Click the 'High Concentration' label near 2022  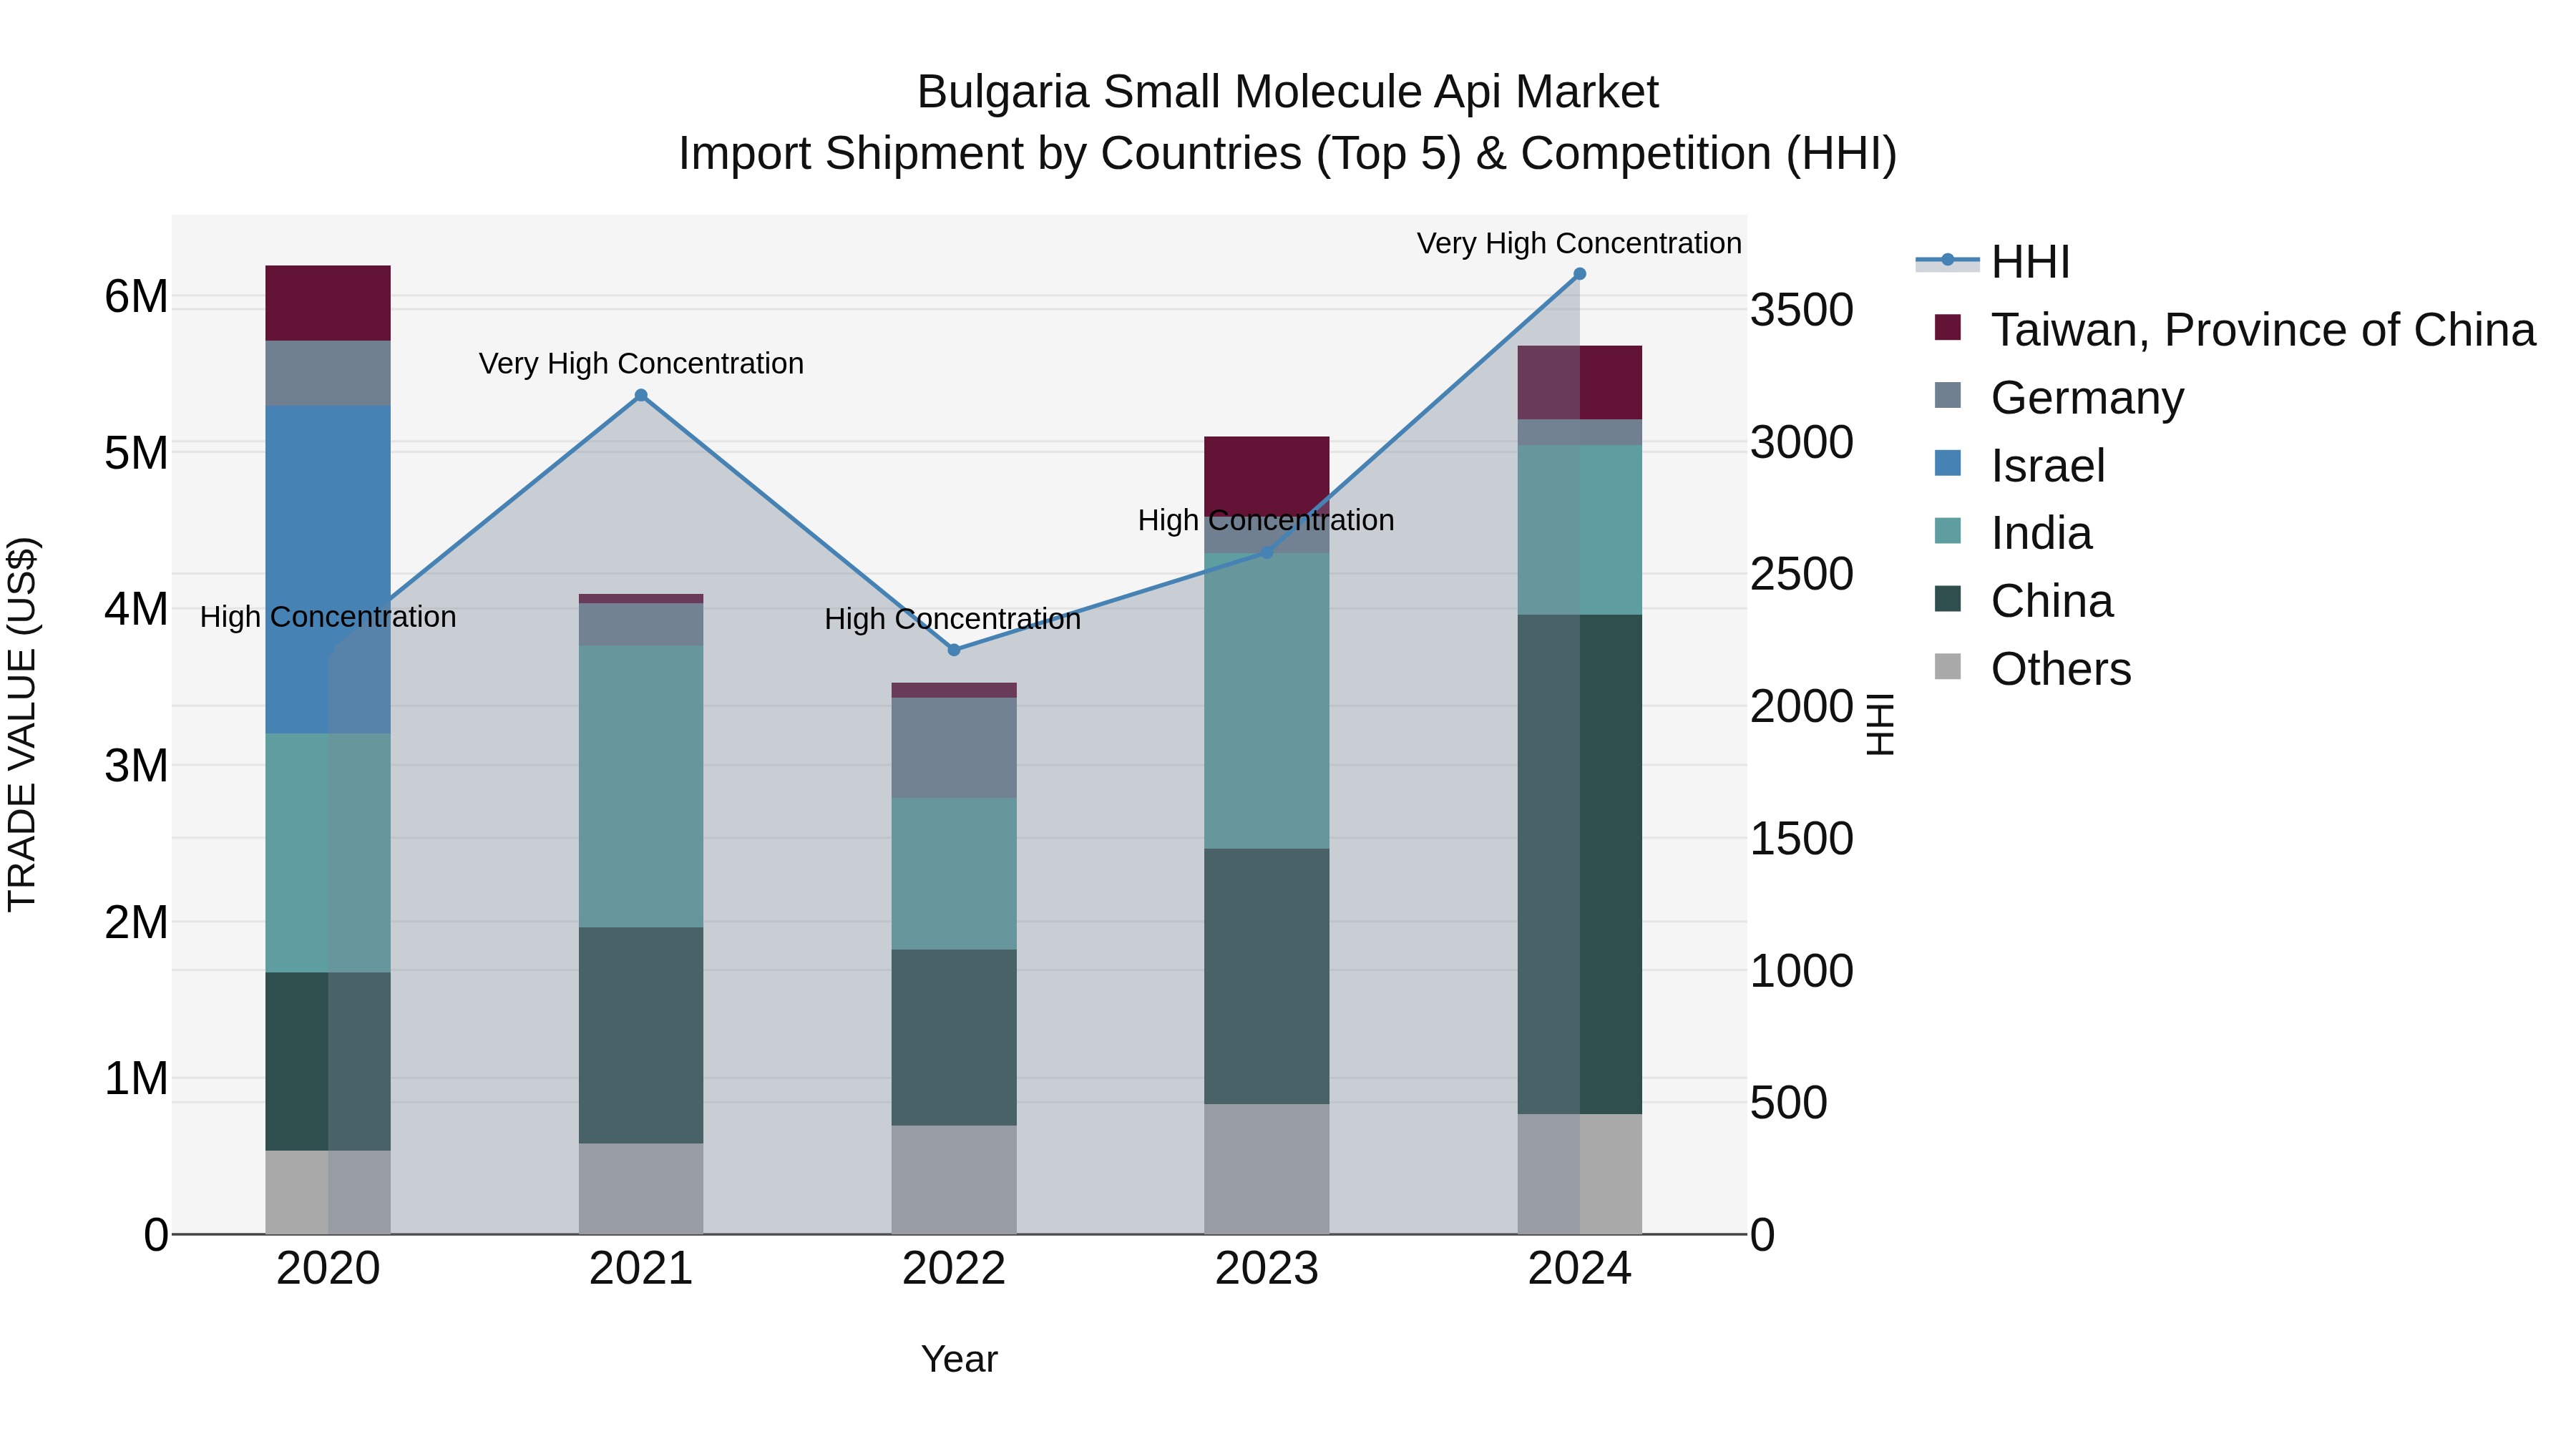tap(953, 619)
